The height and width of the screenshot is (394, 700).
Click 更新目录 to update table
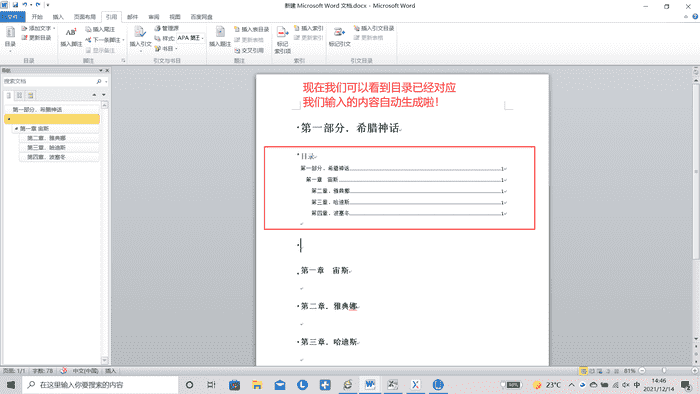point(37,38)
